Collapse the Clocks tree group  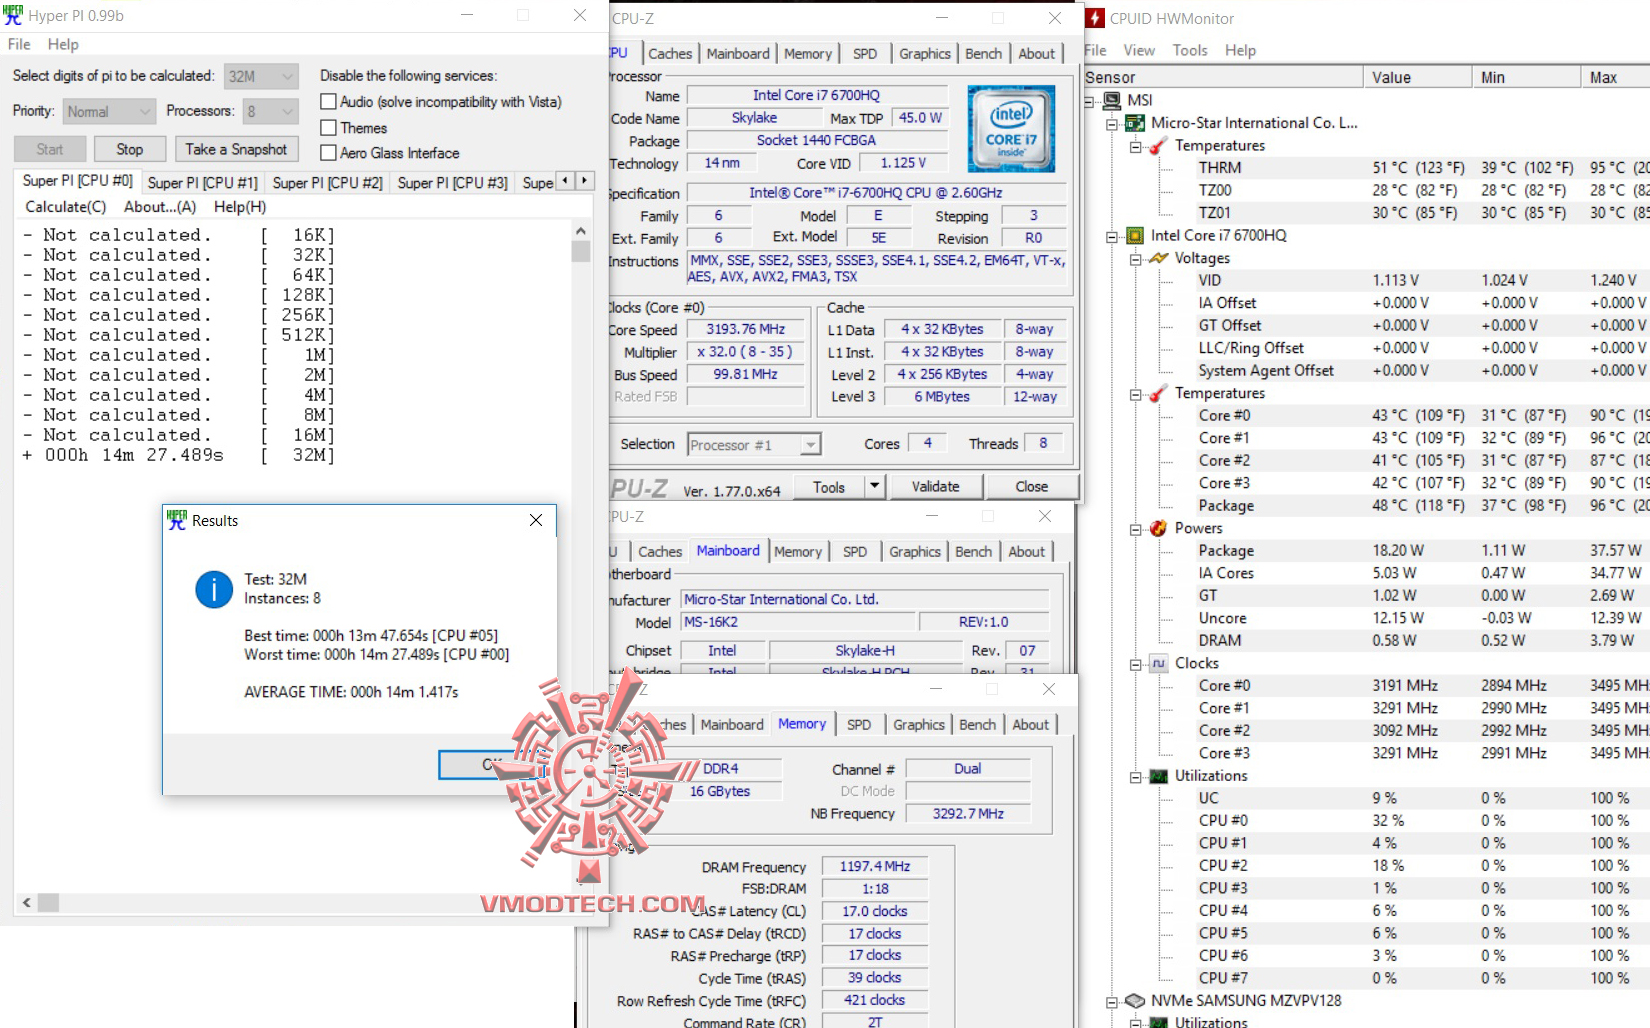point(1136,664)
